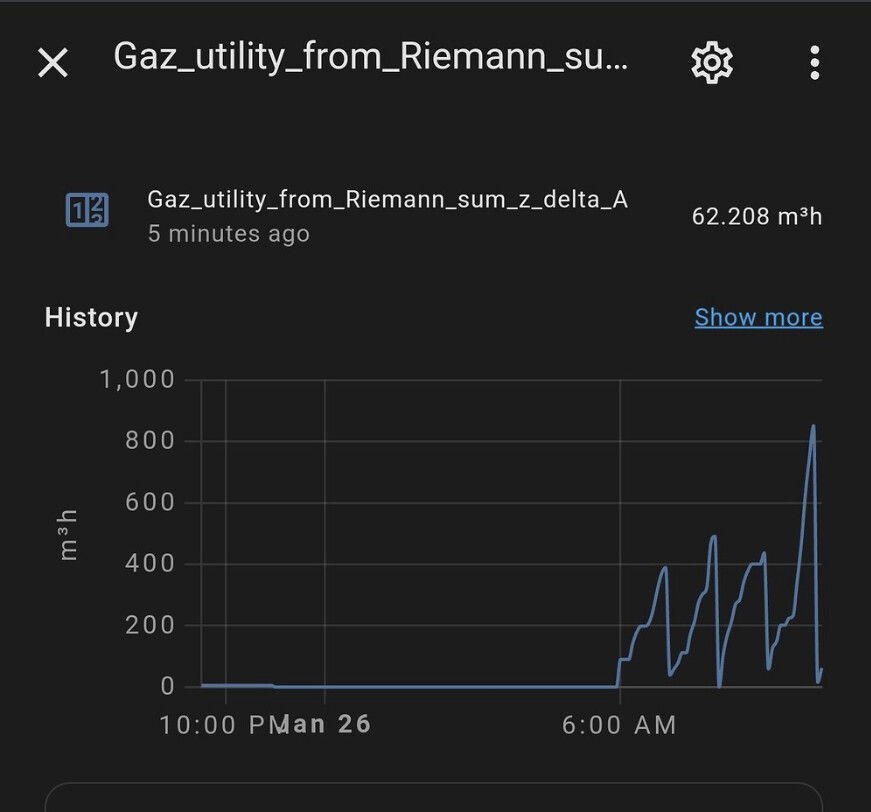The height and width of the screenshot is (812, 871).
Task: Open the three-dot overflow menu
Action: pos(814,62)
